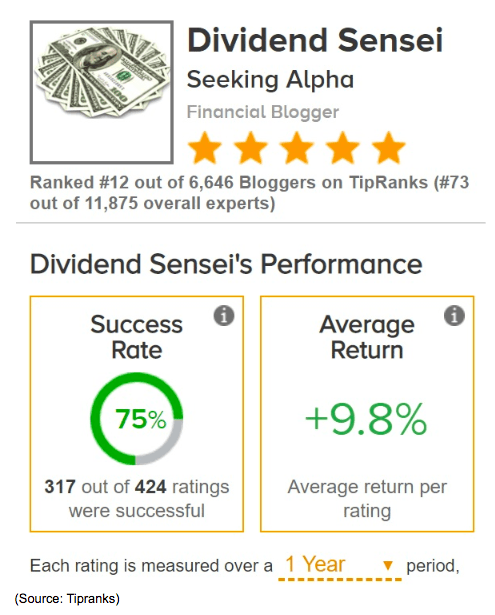The width and height of the screenshot is (495, 615).
Task: Click the Dividend Sensei name heading
Action: coord(315,40)
